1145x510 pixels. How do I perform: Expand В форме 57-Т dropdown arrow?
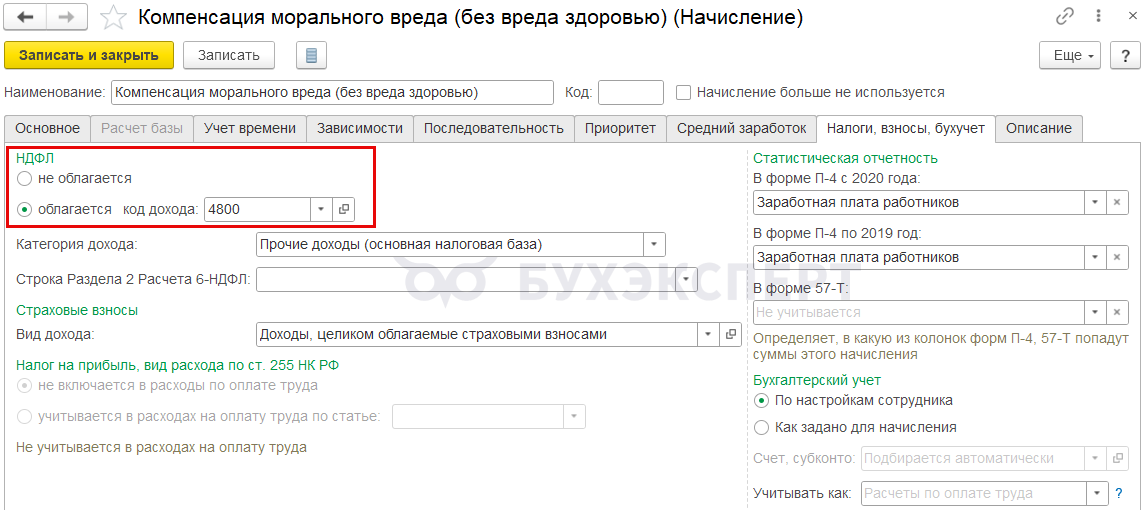click(1095, 312)
